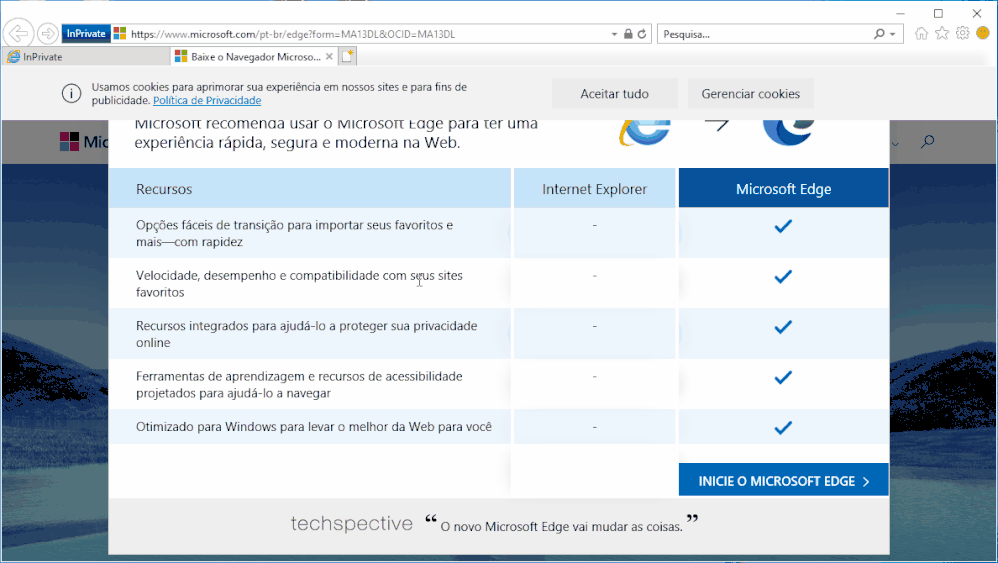Screen dimensions: 998x563
Task: Click Gerenciar cookies button
Action: pos(750,94)
